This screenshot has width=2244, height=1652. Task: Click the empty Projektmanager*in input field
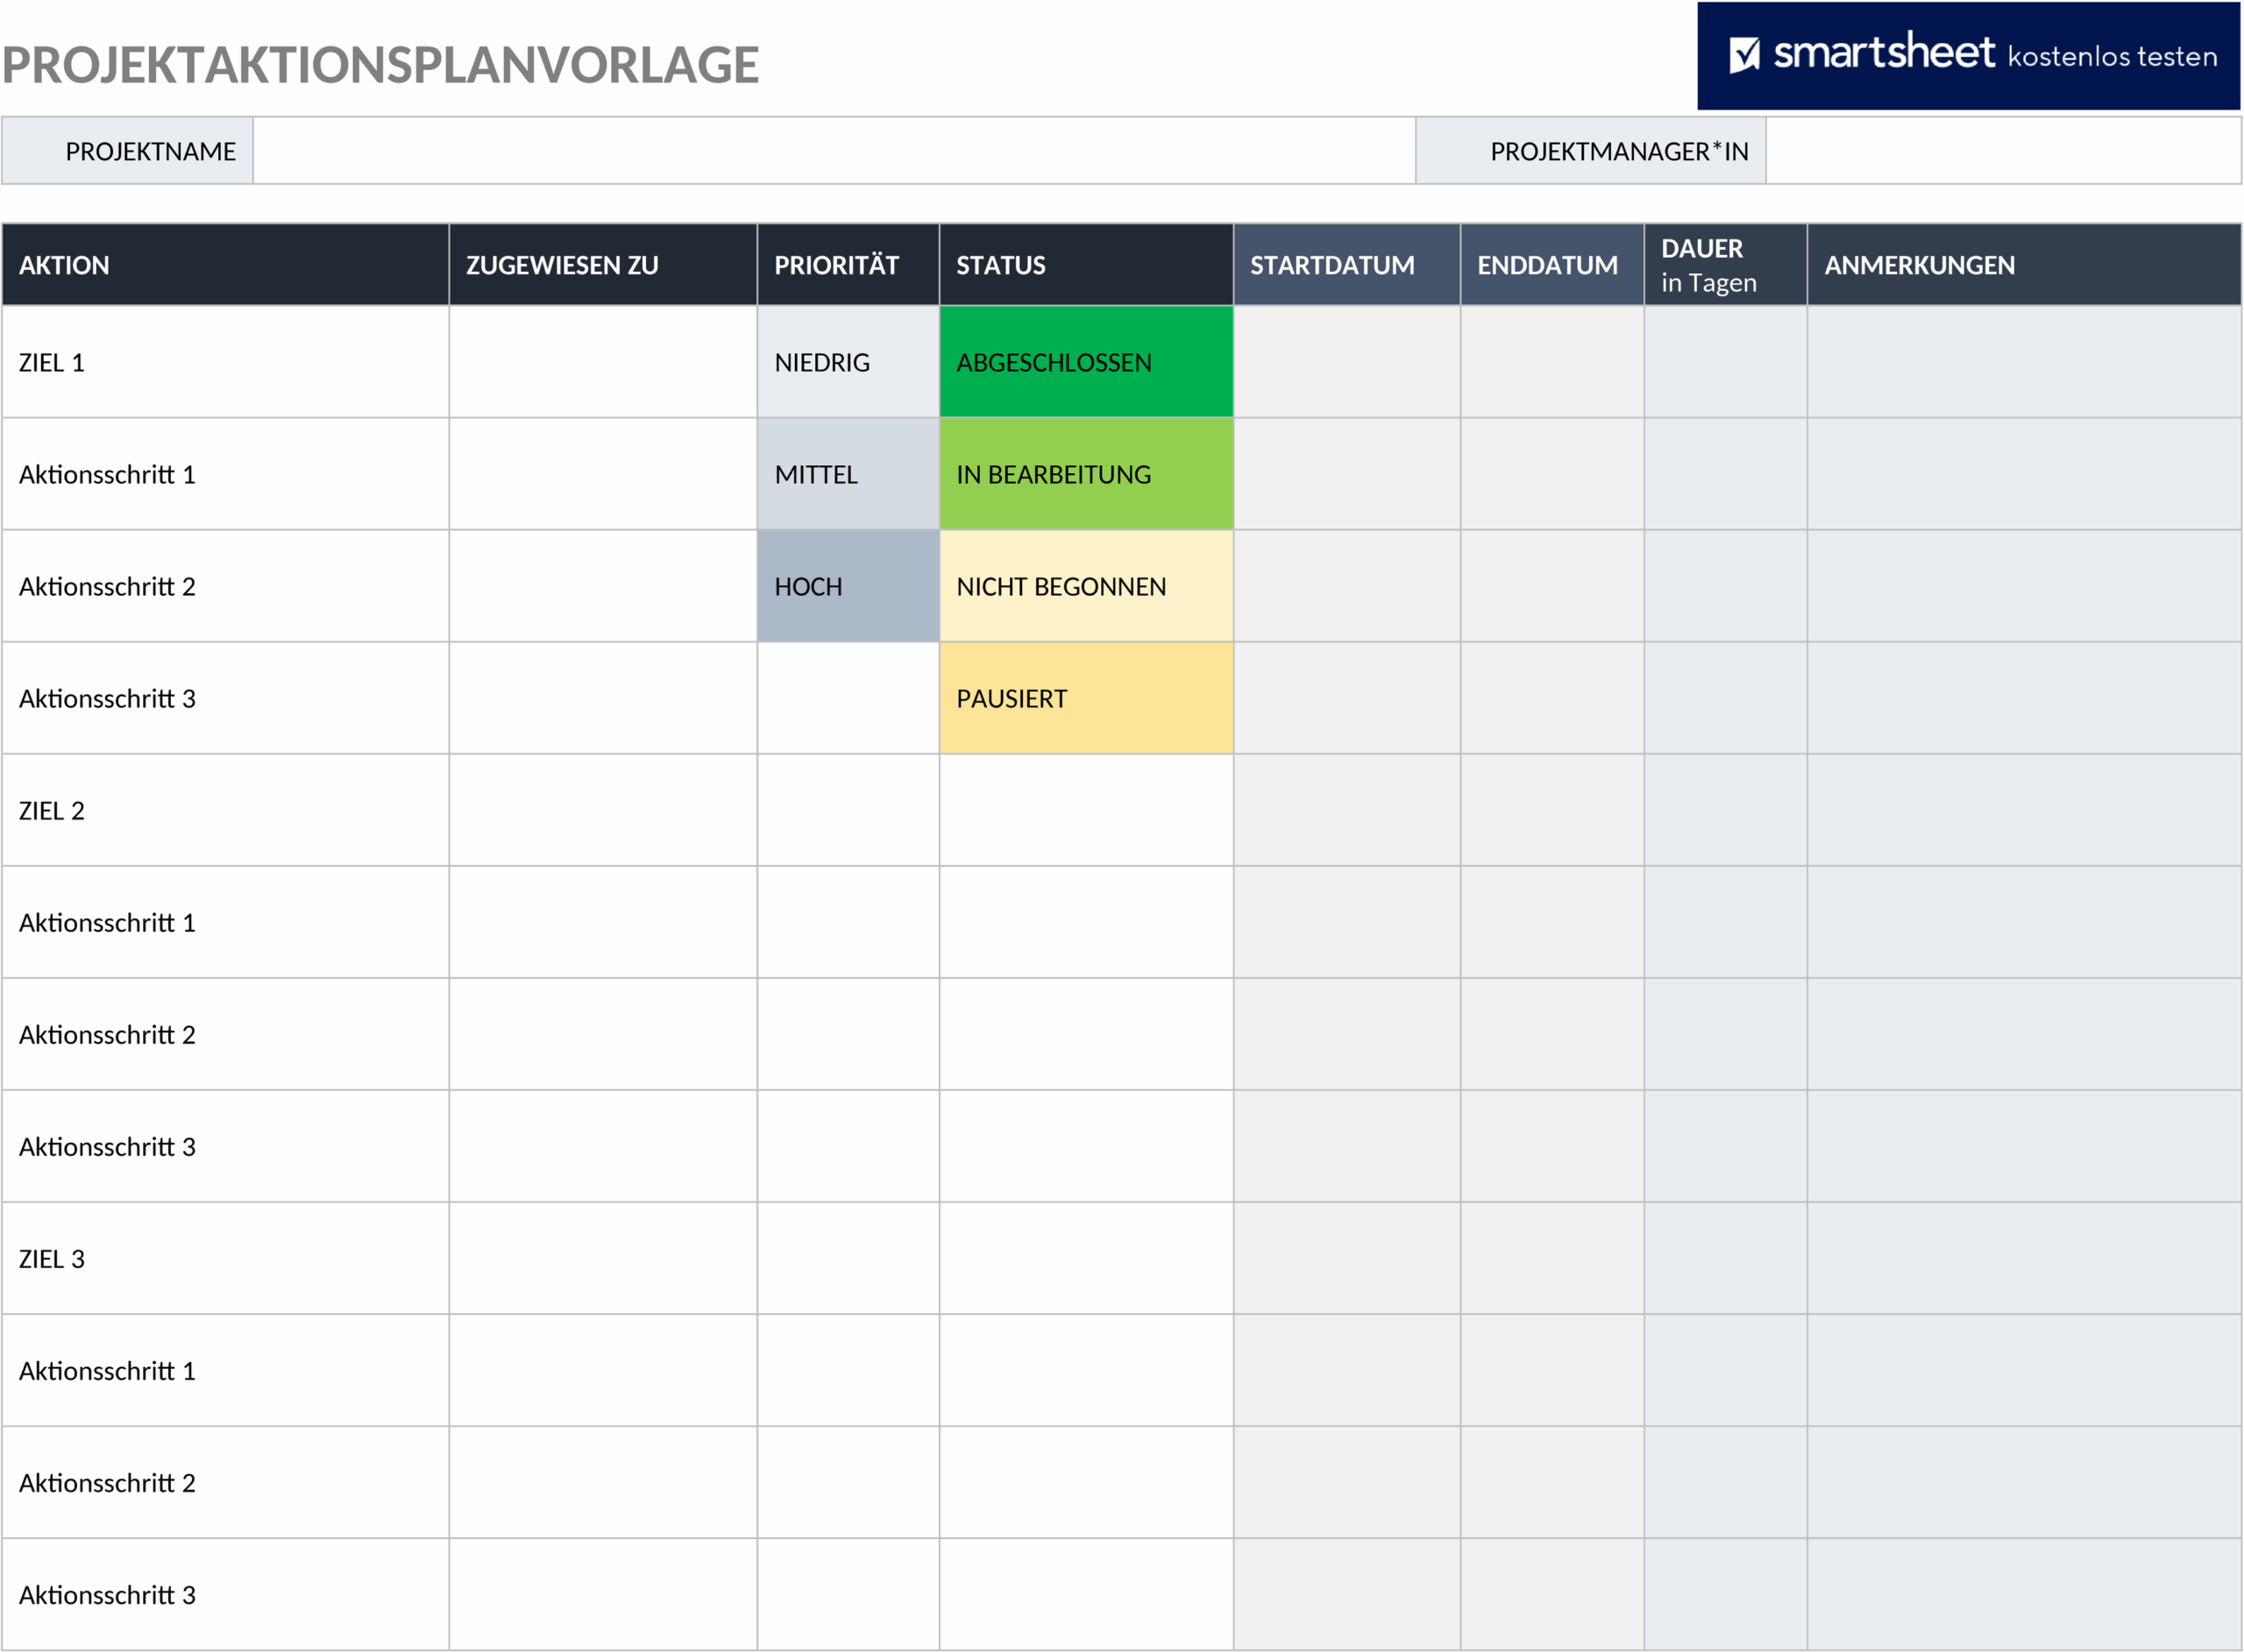(x=2003, y=151)
